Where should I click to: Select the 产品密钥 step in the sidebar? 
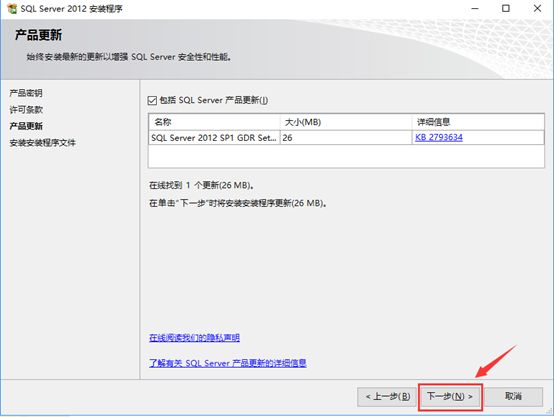pyautogui.click(x=26, y=93)
